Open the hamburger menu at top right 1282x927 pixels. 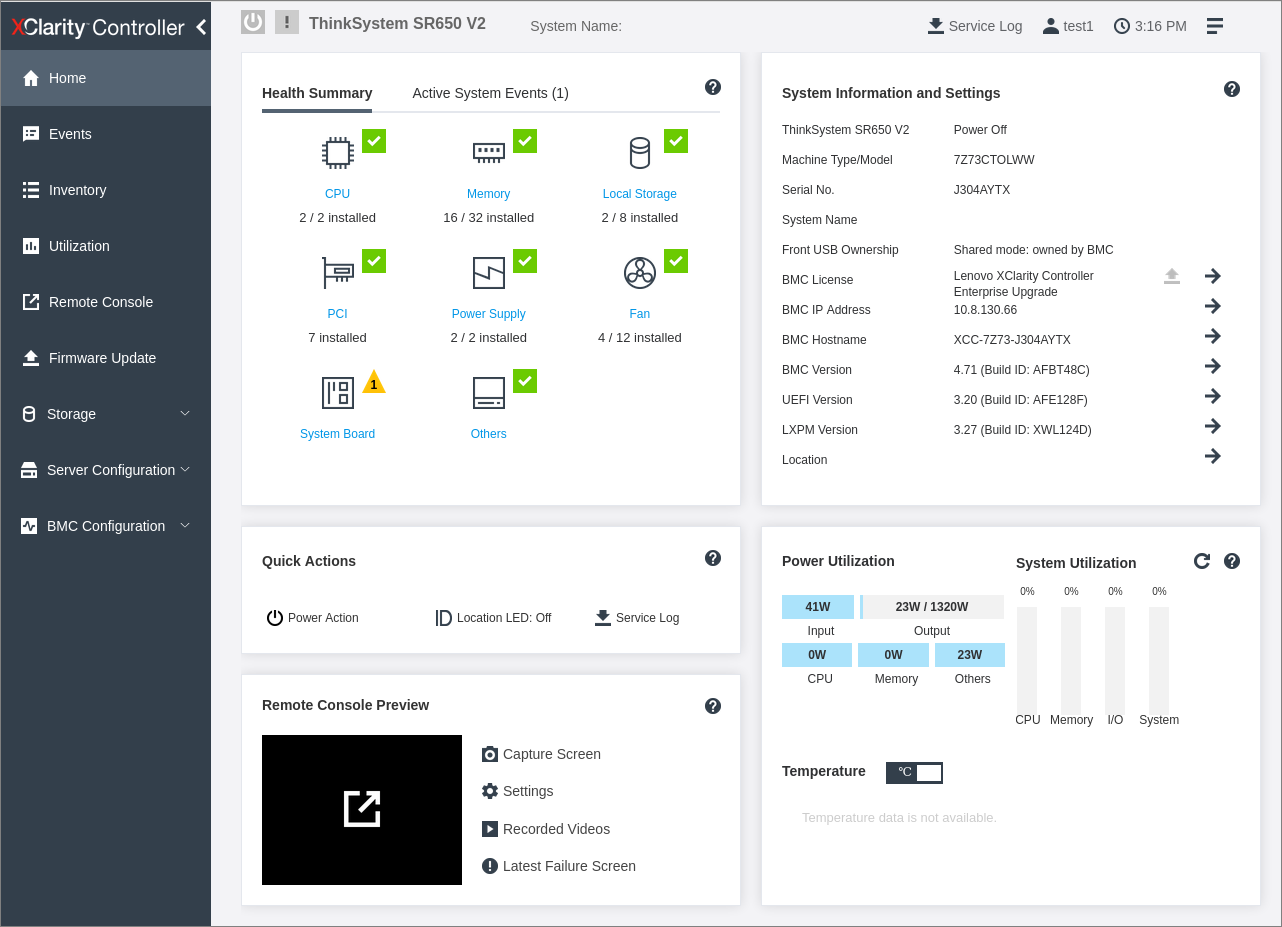click(1215, 26)
